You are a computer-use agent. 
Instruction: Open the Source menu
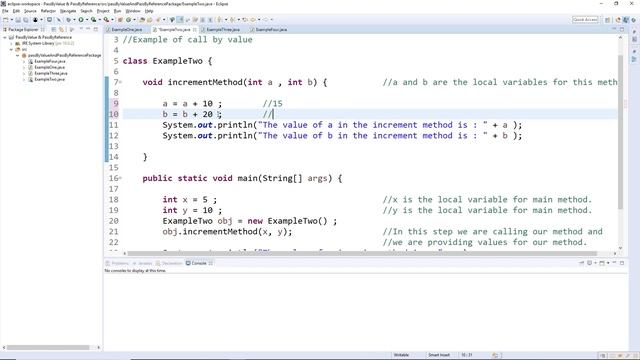pyautogui.click(x=30, y=11)
